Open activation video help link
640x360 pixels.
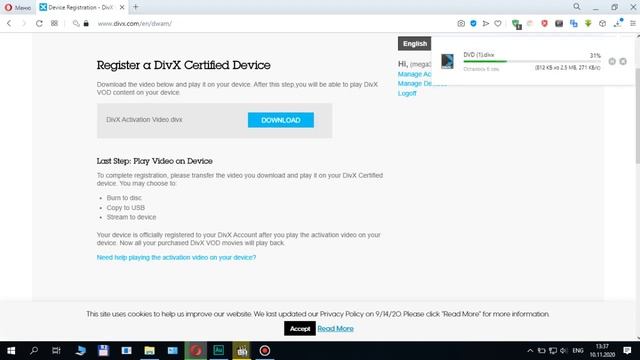click(x=176, y=258)
